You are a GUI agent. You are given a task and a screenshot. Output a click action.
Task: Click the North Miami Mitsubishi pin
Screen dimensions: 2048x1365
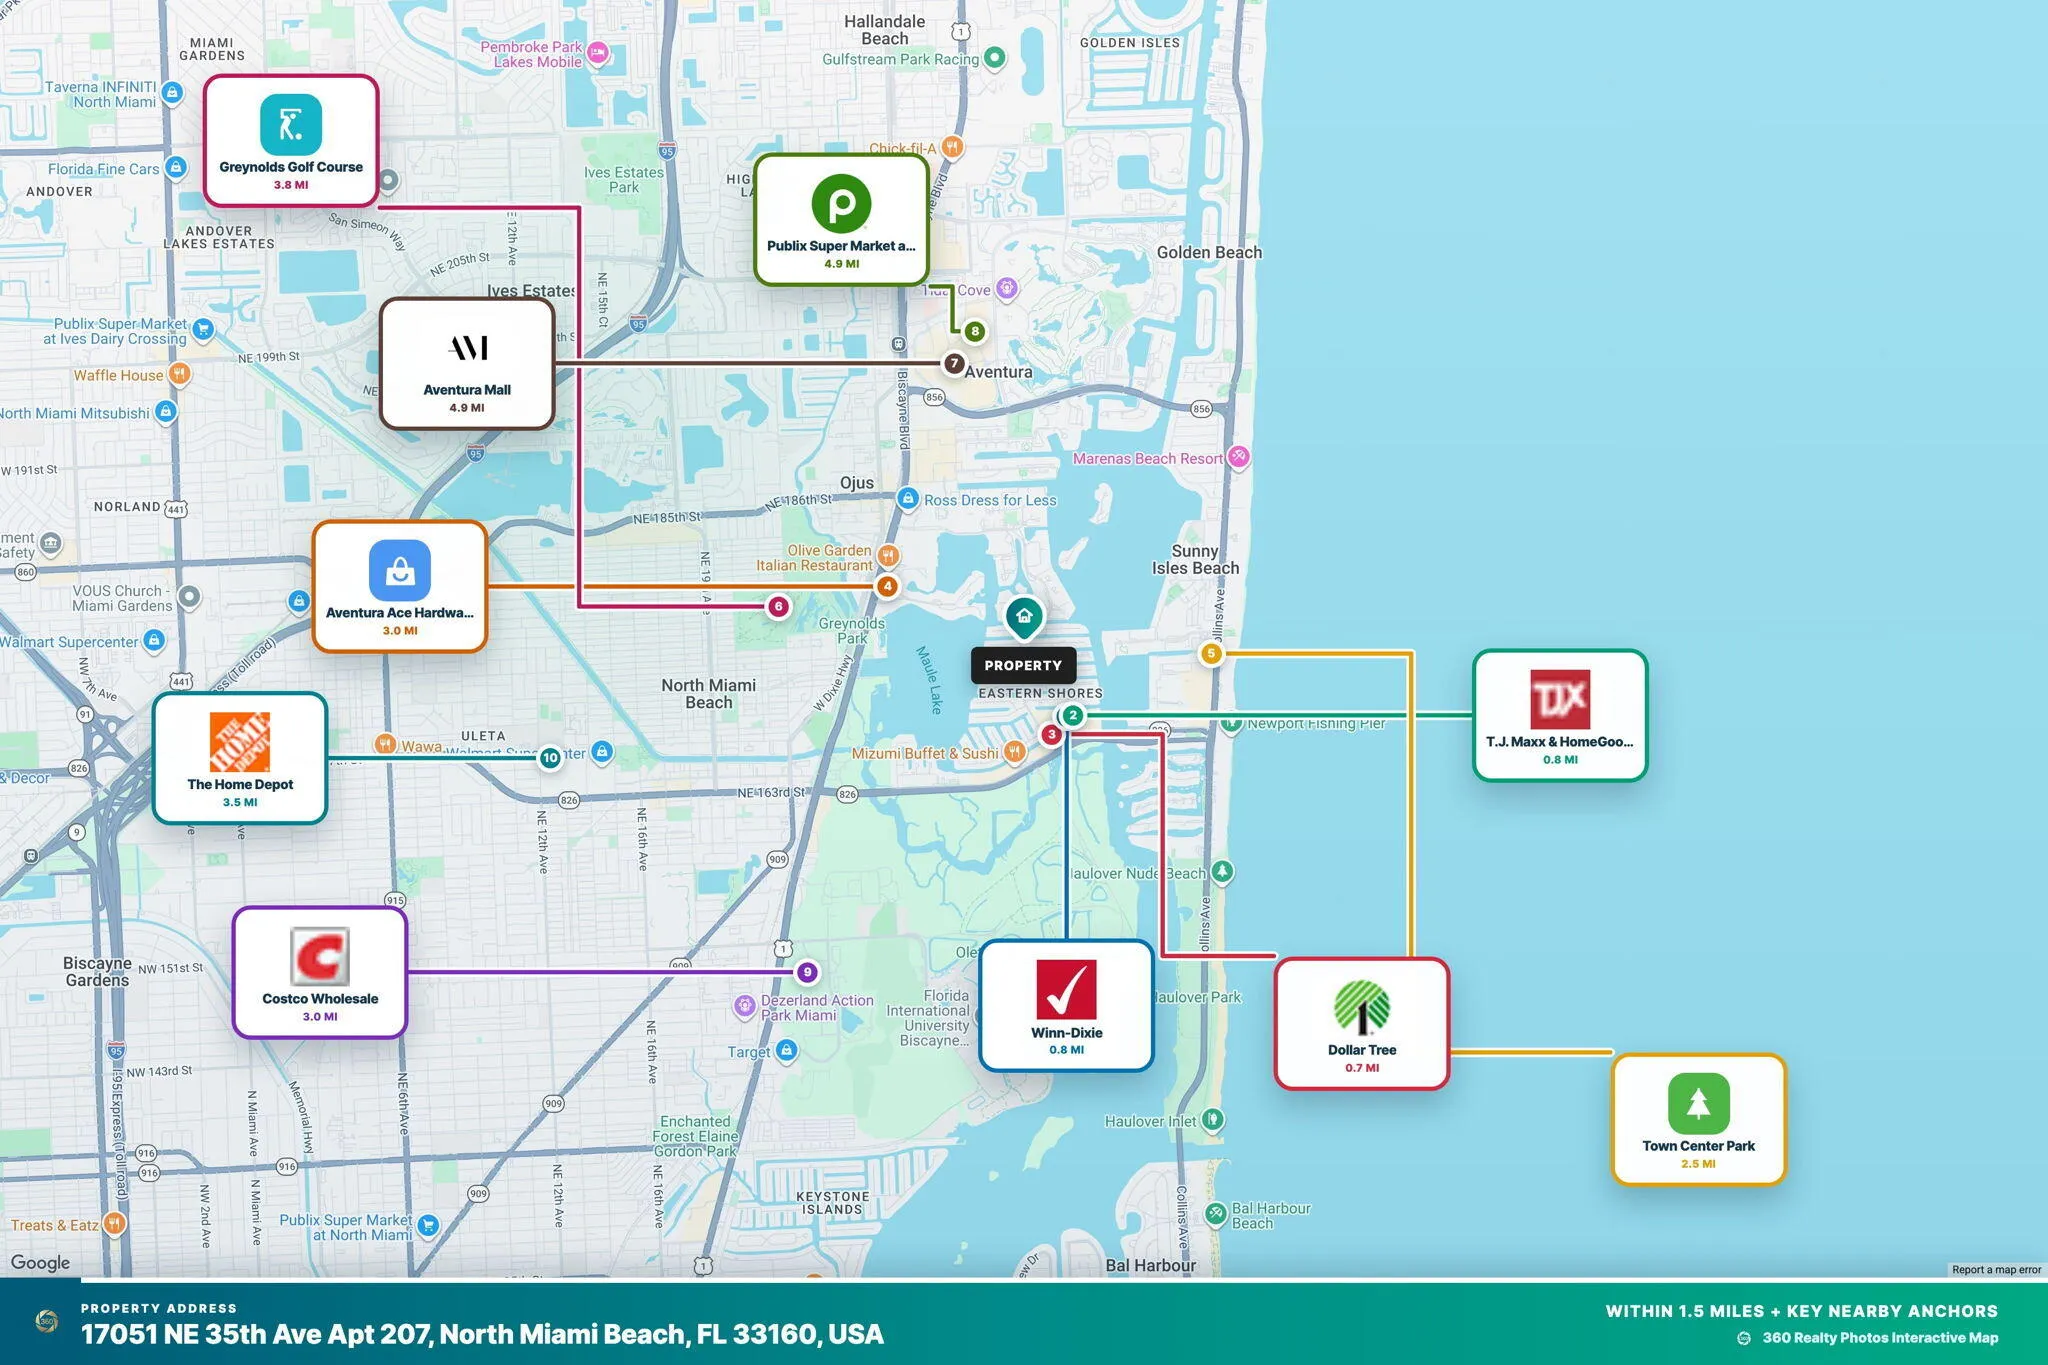point(166,412)
